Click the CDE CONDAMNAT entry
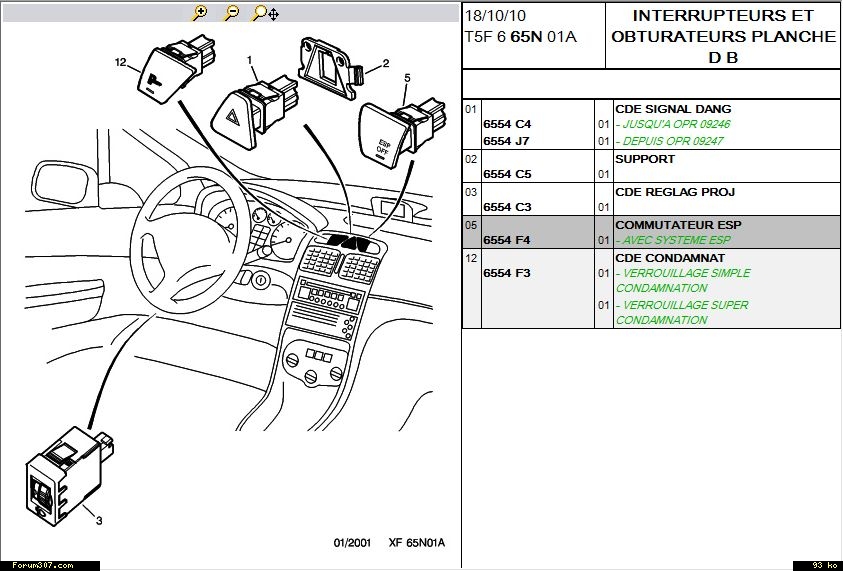The height and width of the screenshot is (571, 843). (x=663, y=257)
